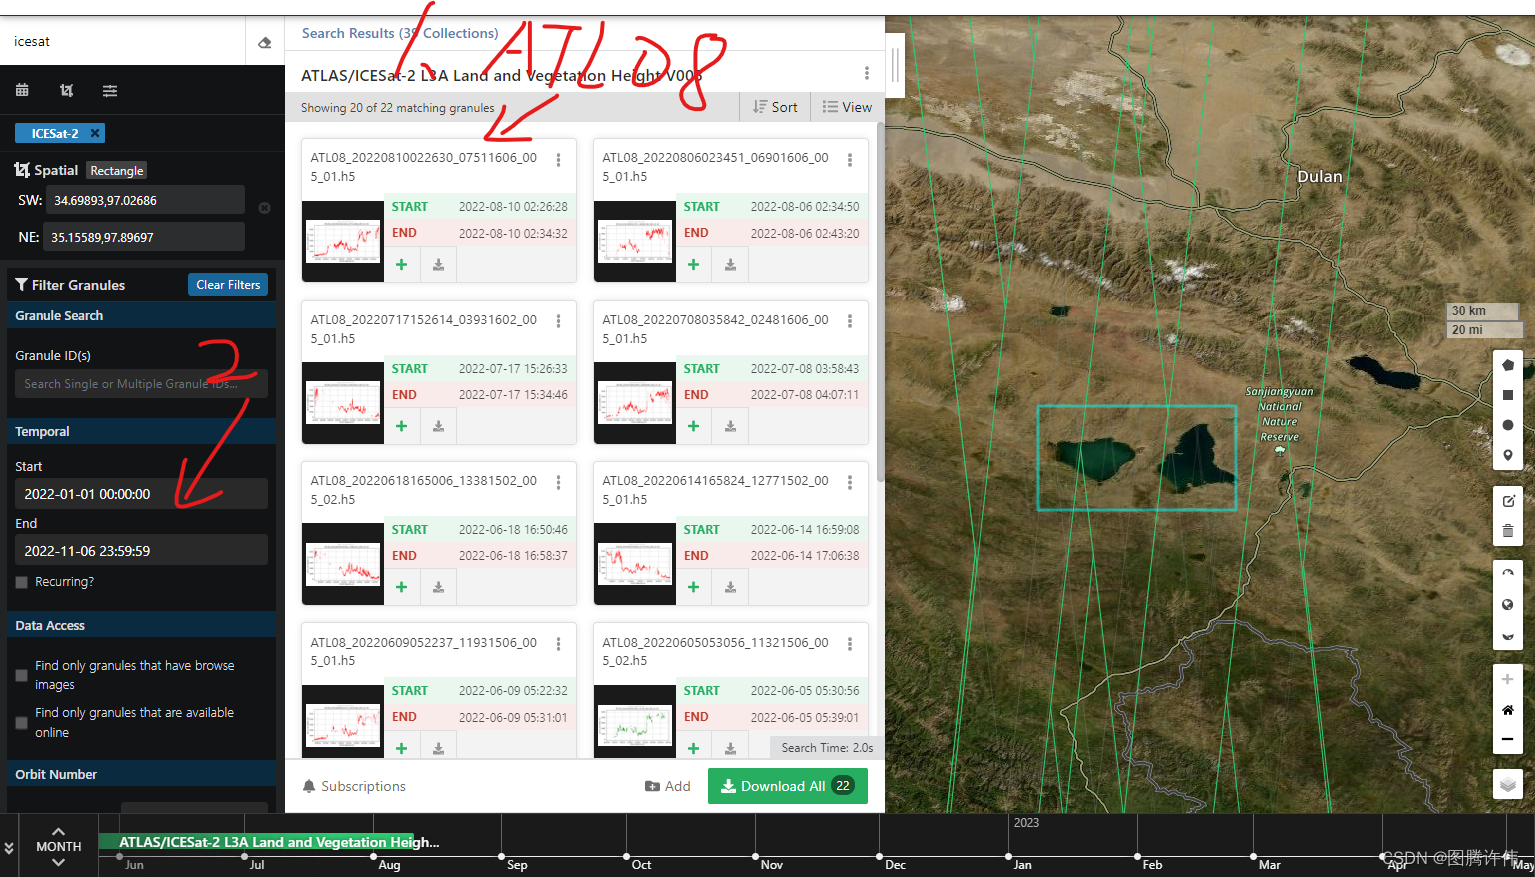The height and width of the screenshot is (877, 1535).
Task: Go back to Search Results collections
Action: 400,33
